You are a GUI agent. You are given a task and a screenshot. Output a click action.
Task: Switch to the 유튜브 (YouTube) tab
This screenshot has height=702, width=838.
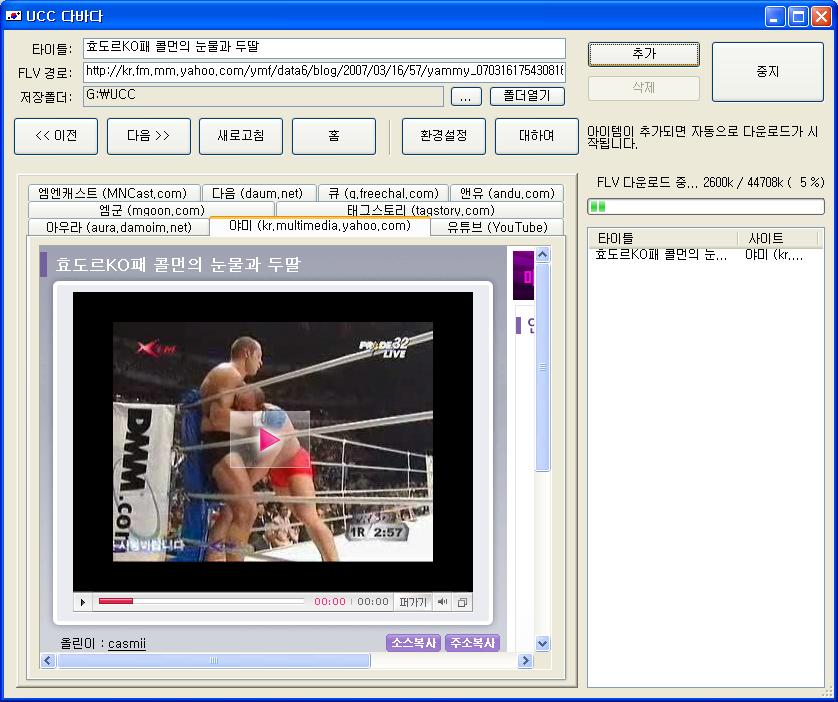coord(497,227)
